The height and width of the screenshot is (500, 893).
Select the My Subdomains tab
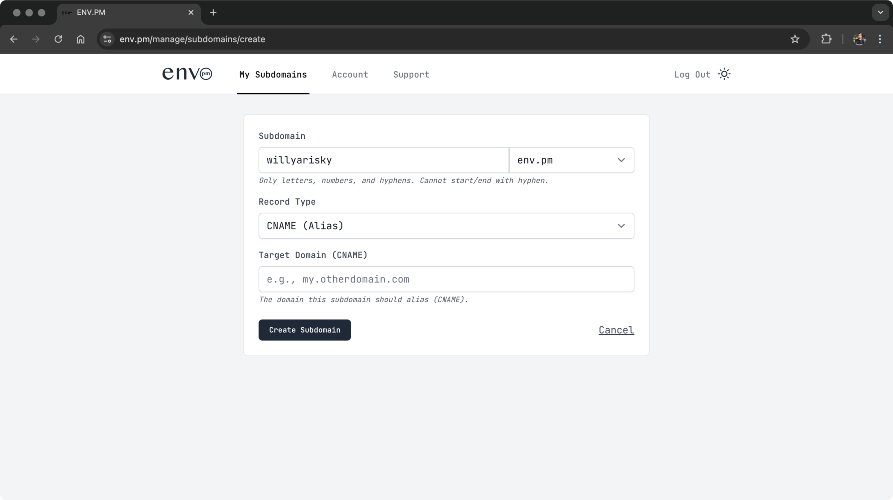(x=273, y=75)
